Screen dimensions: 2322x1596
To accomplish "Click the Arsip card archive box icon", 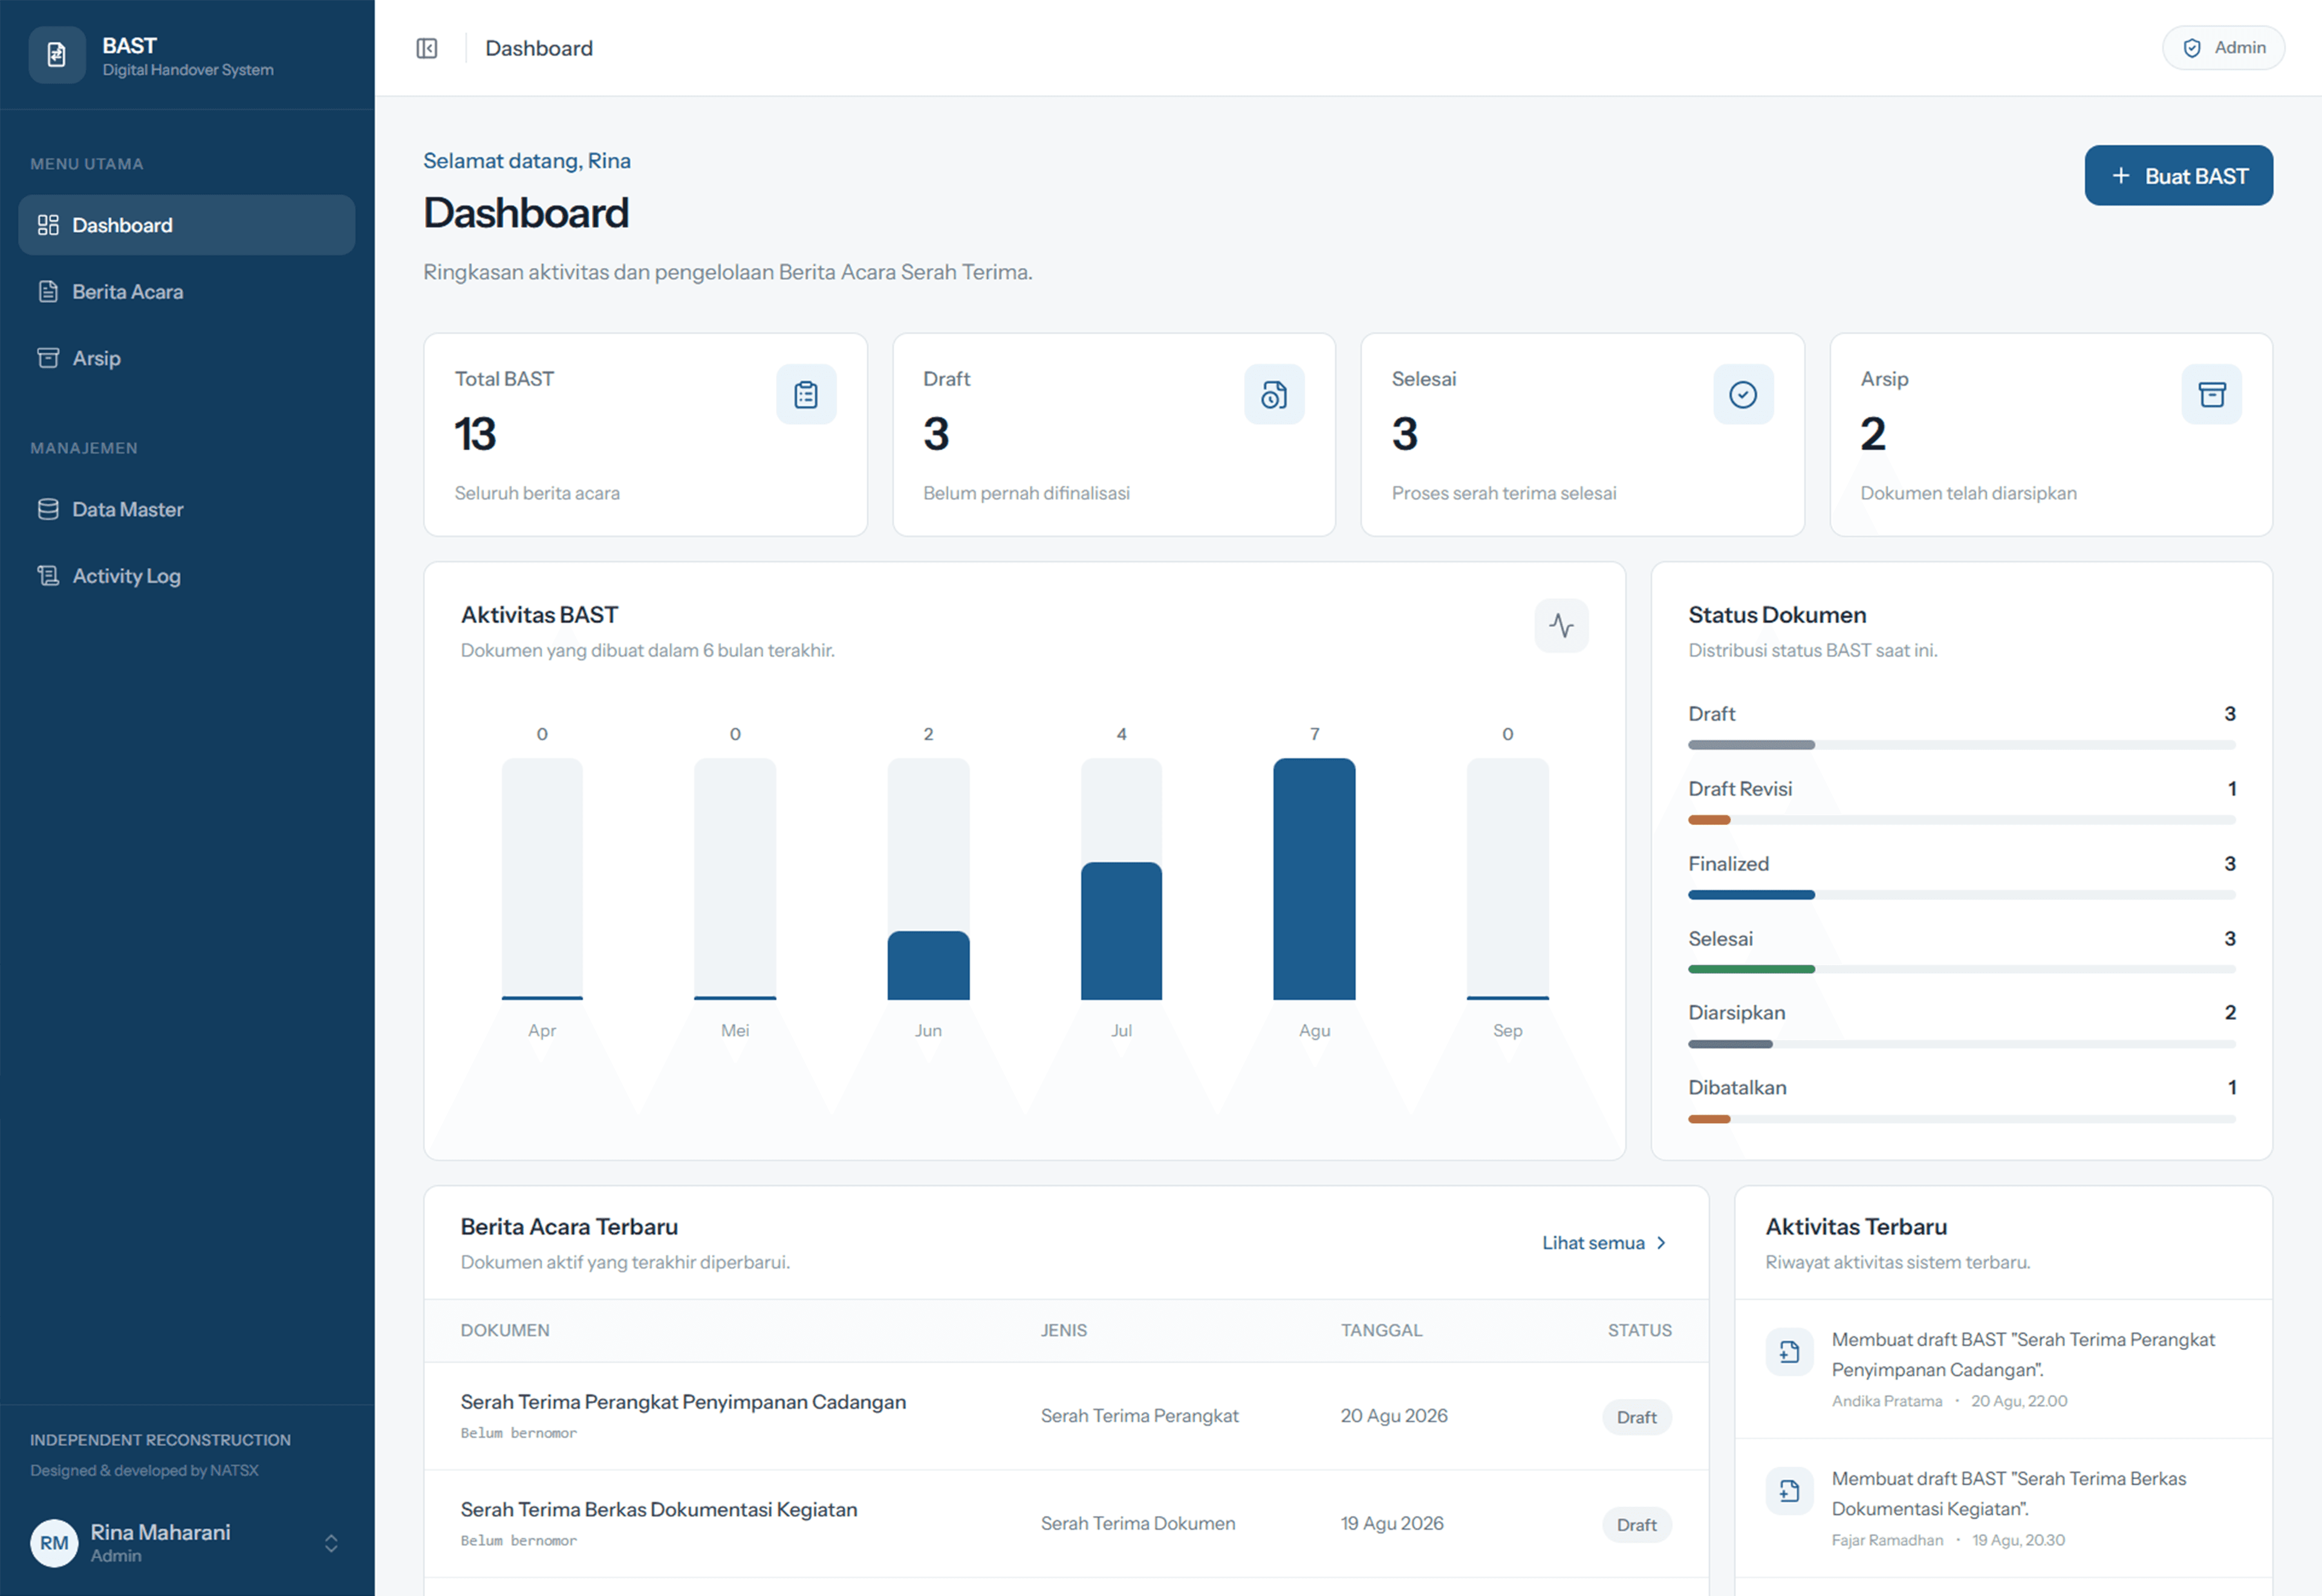I will (2212, 395).
